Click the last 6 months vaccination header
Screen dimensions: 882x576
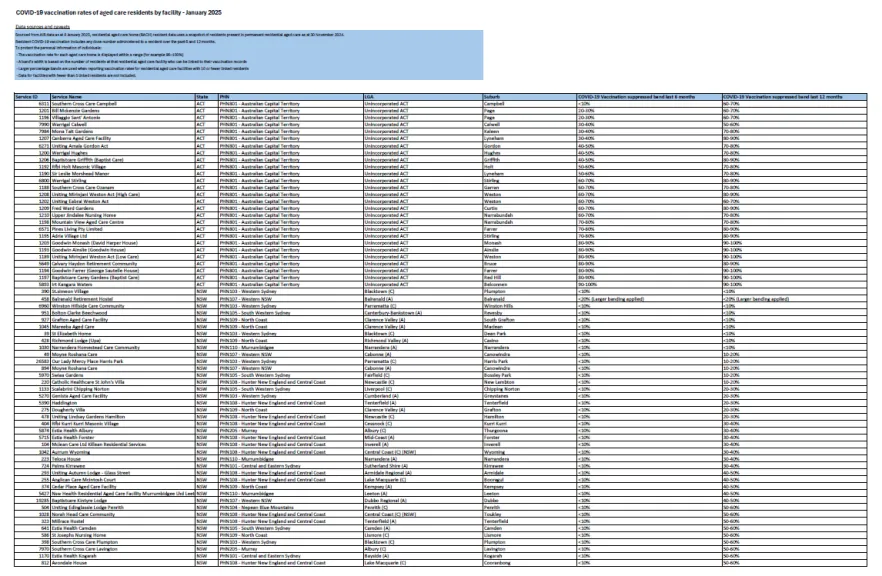click(649, 97)
